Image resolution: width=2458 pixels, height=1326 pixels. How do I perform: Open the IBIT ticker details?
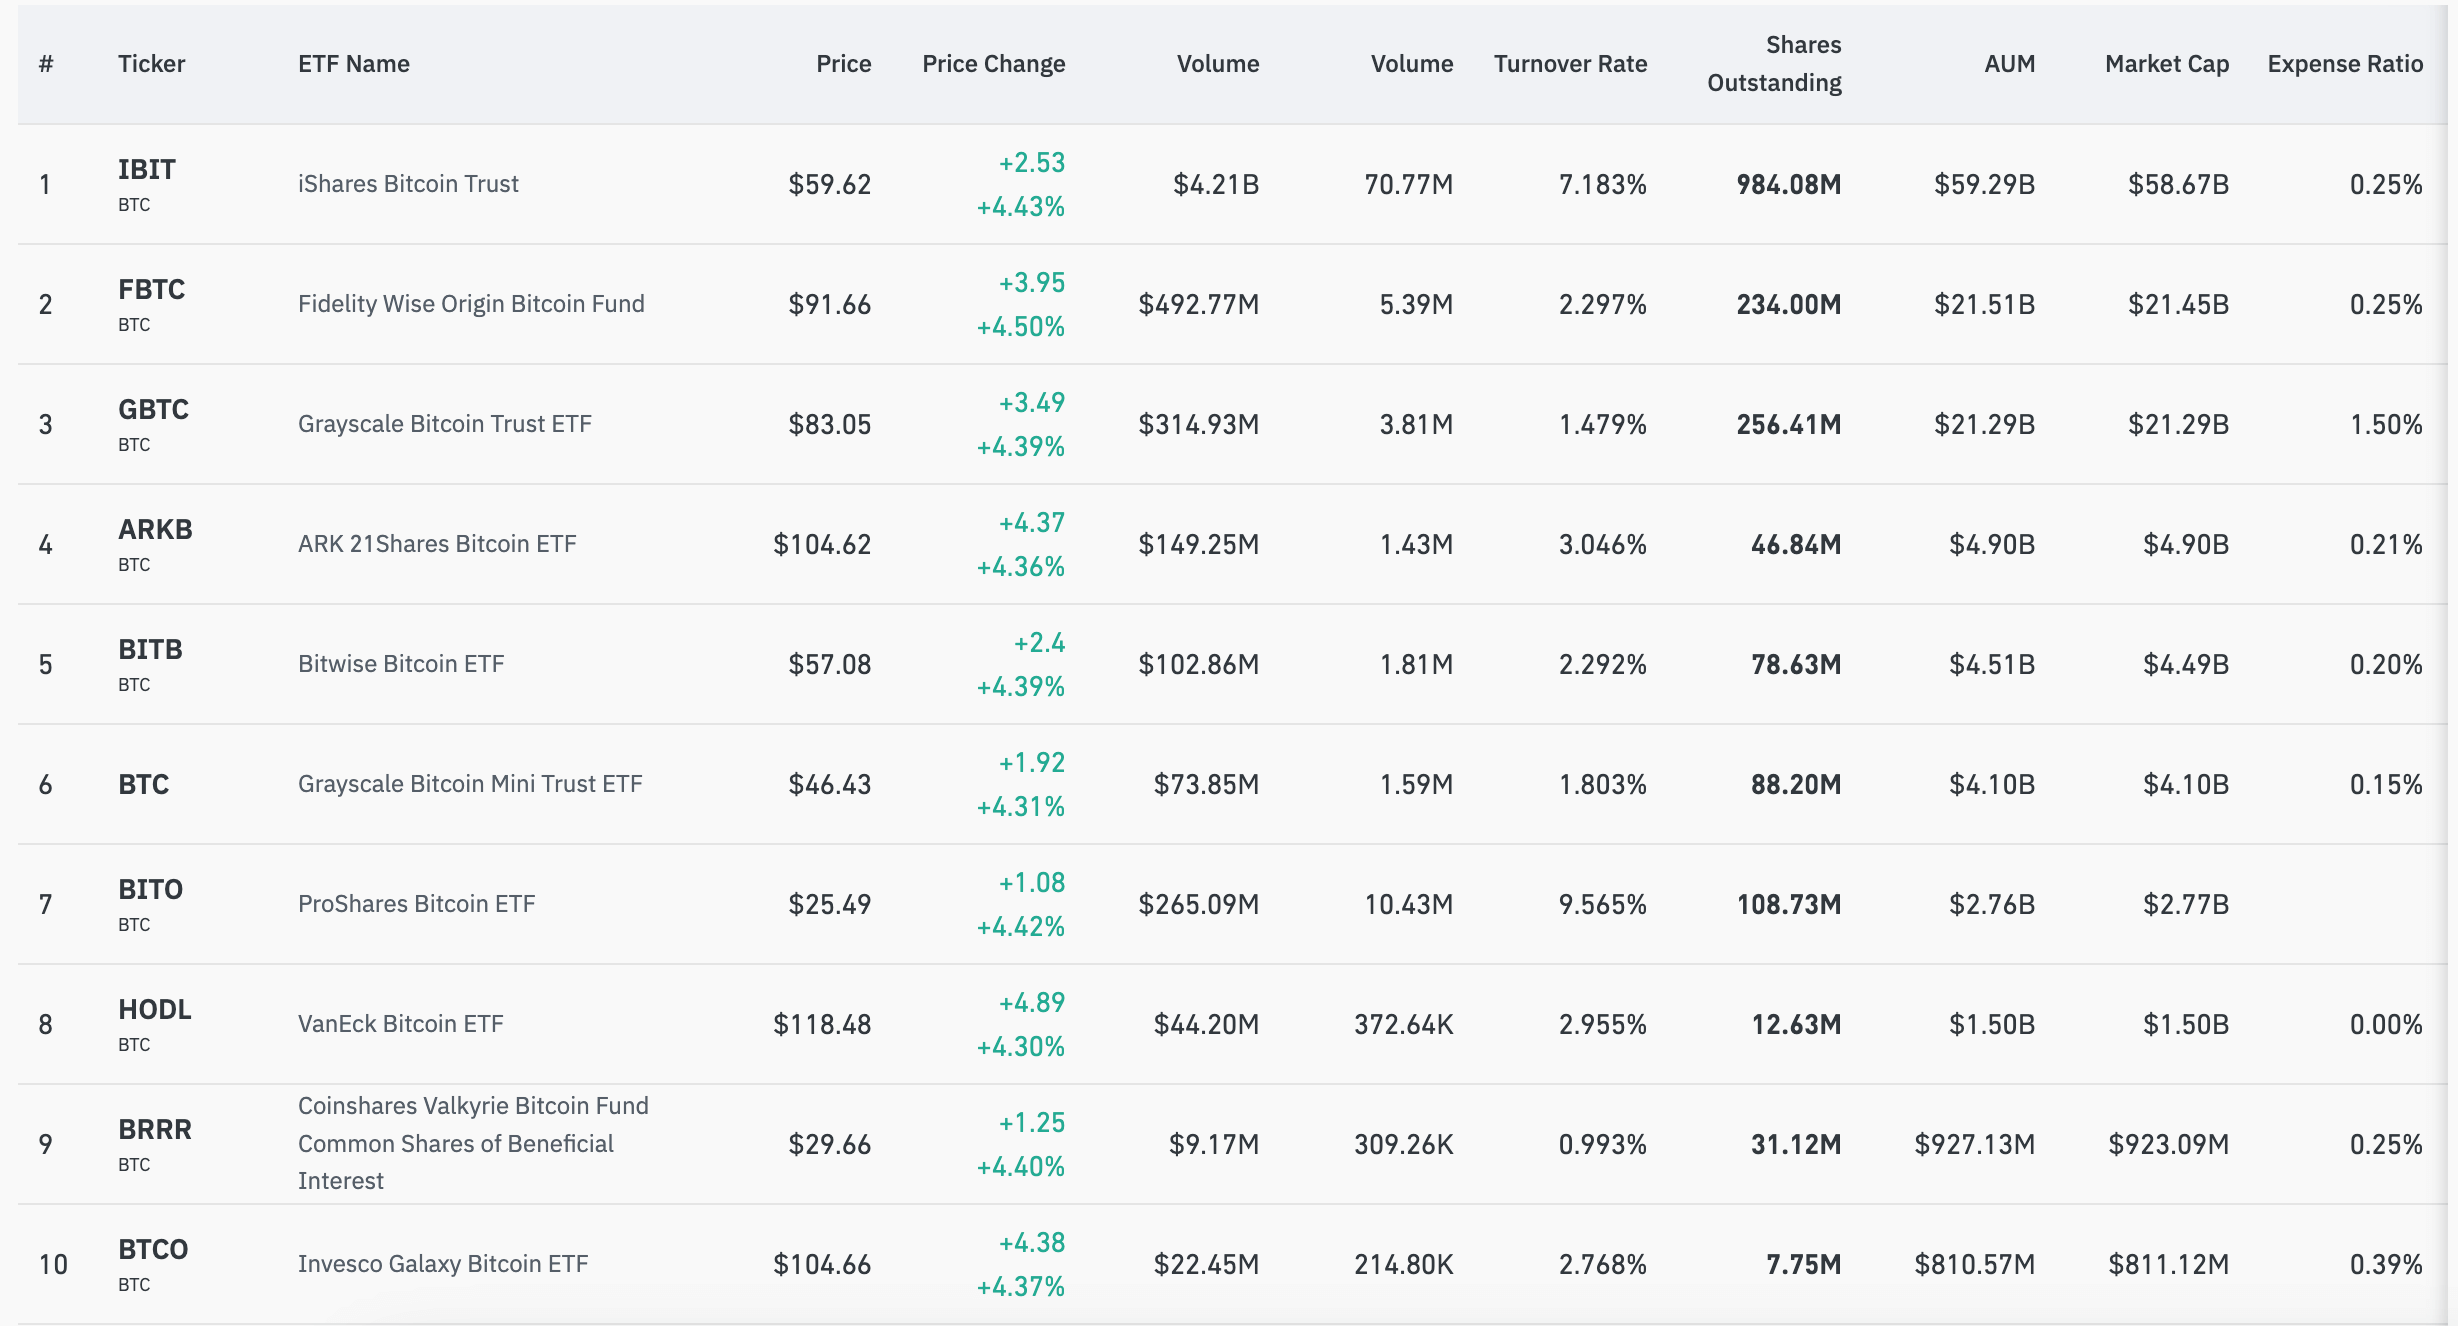(151, 170)
